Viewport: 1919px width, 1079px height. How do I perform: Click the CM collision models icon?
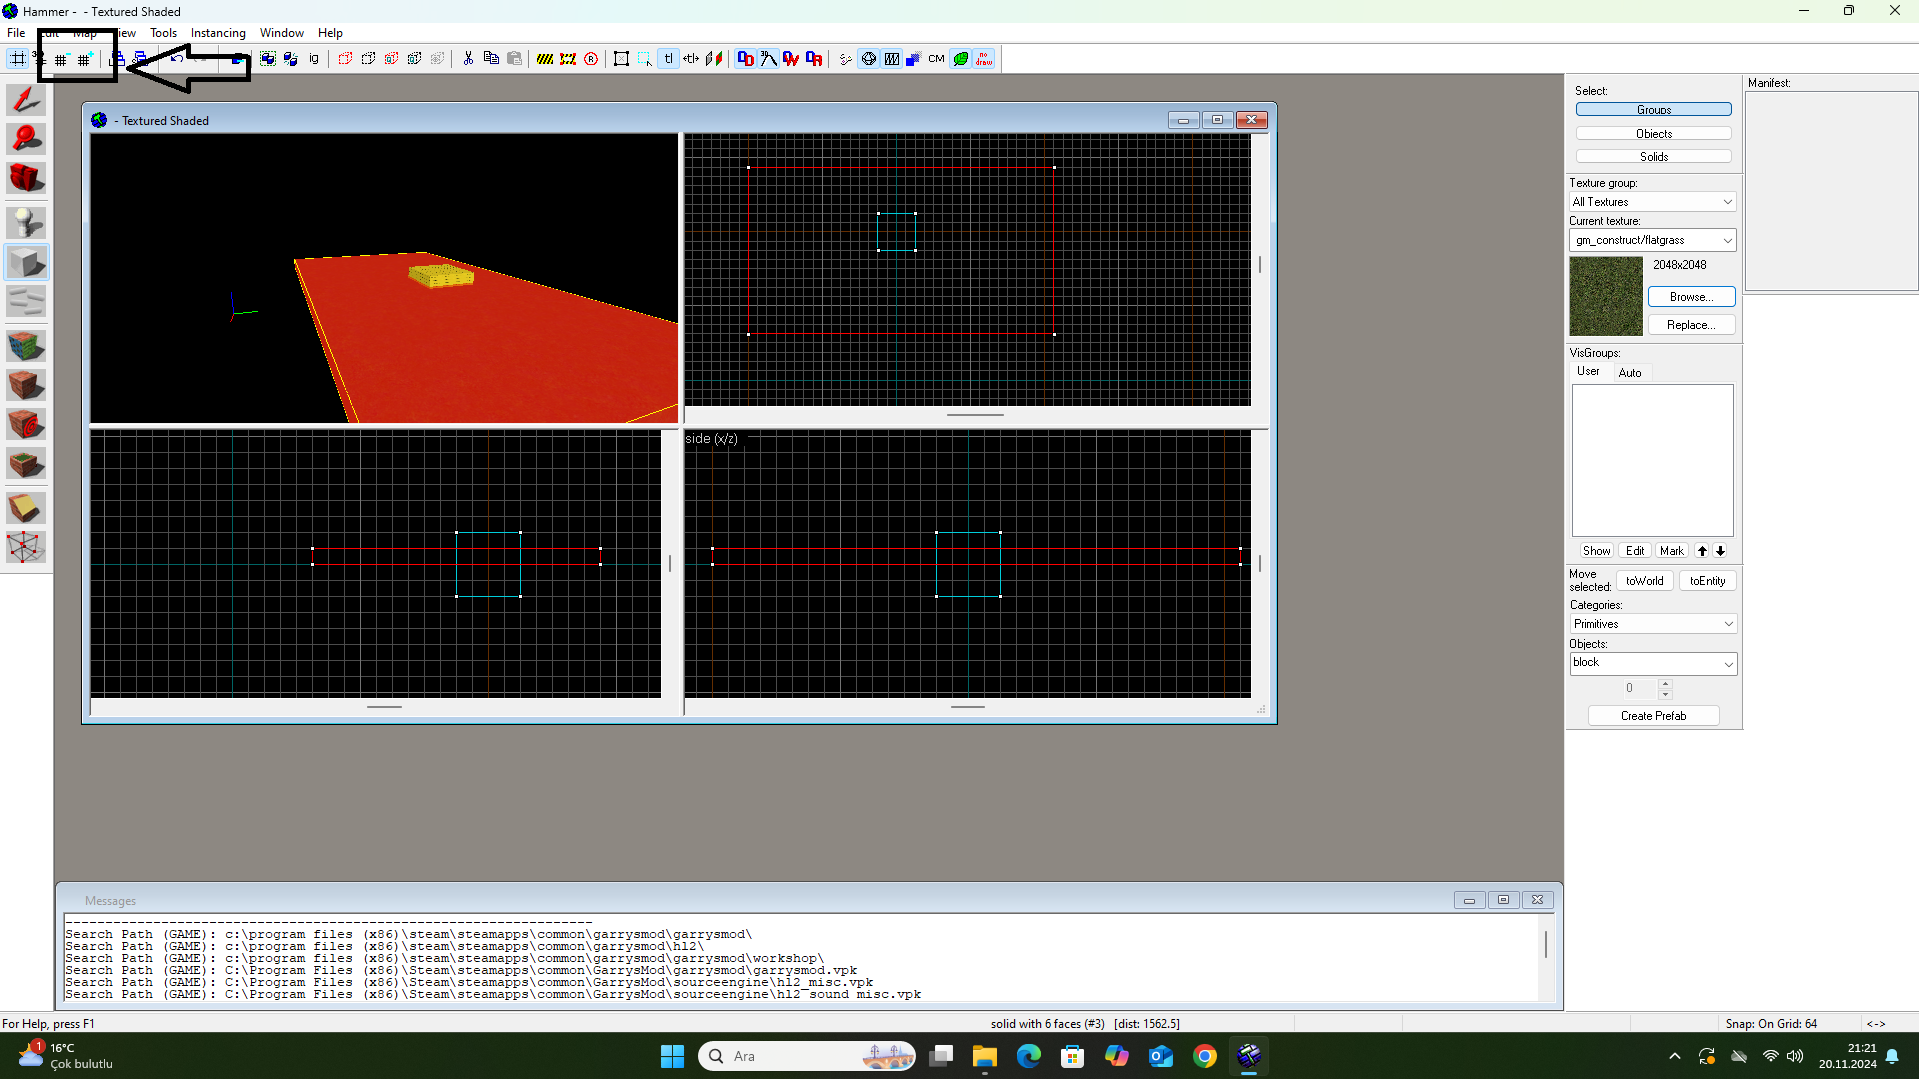[x=936, y=59]
